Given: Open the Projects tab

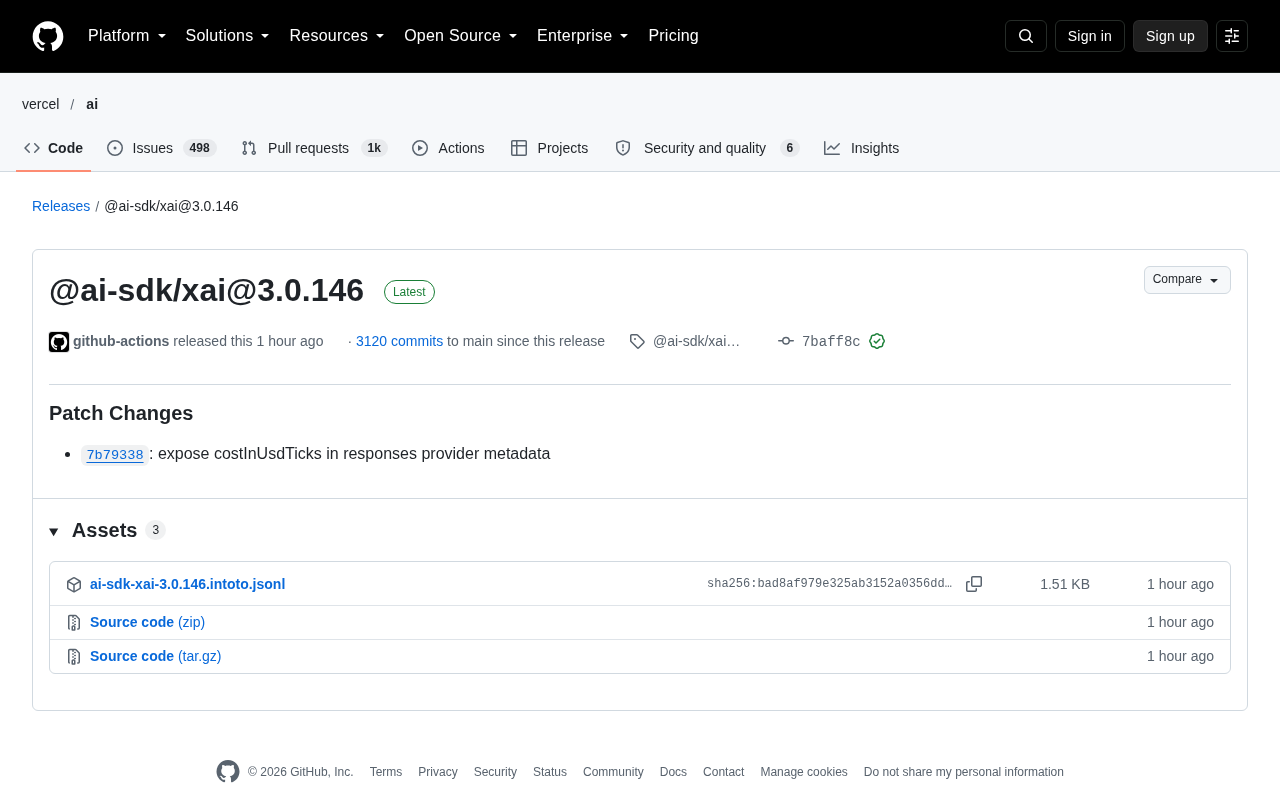Looking at the screenshot, I should [549, 148].
